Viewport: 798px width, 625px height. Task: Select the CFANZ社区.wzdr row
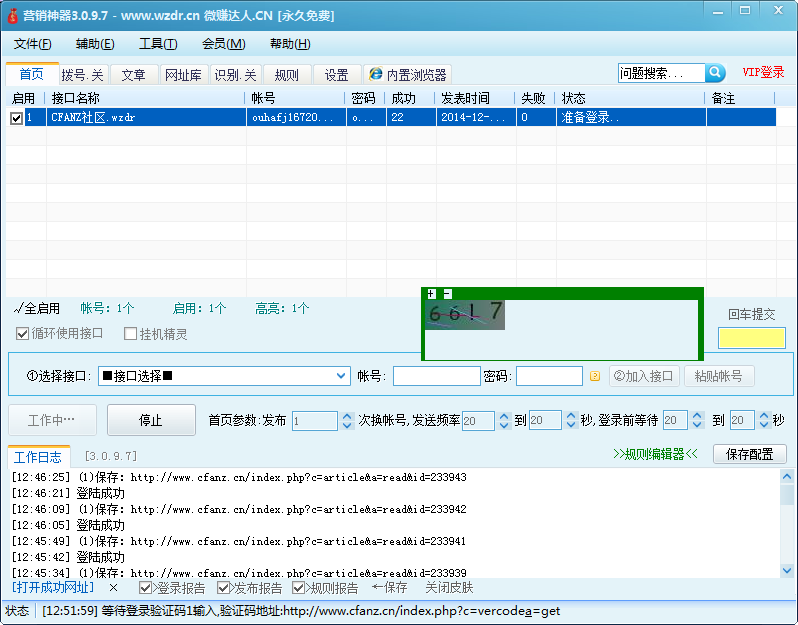391,118
